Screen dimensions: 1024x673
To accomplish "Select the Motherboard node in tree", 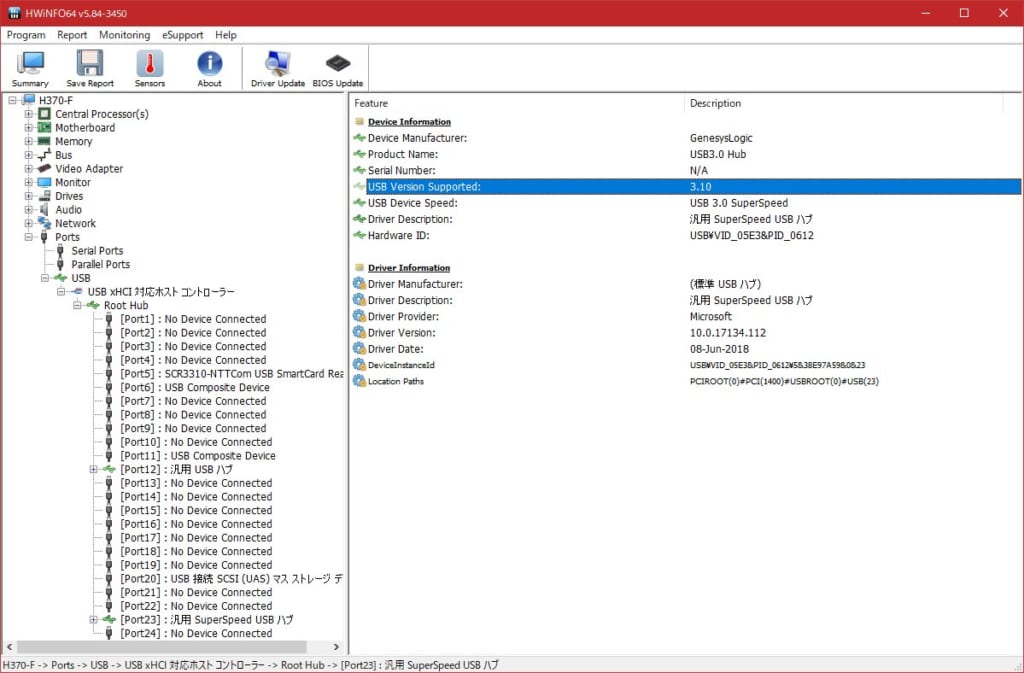I will tap(84, 128).
